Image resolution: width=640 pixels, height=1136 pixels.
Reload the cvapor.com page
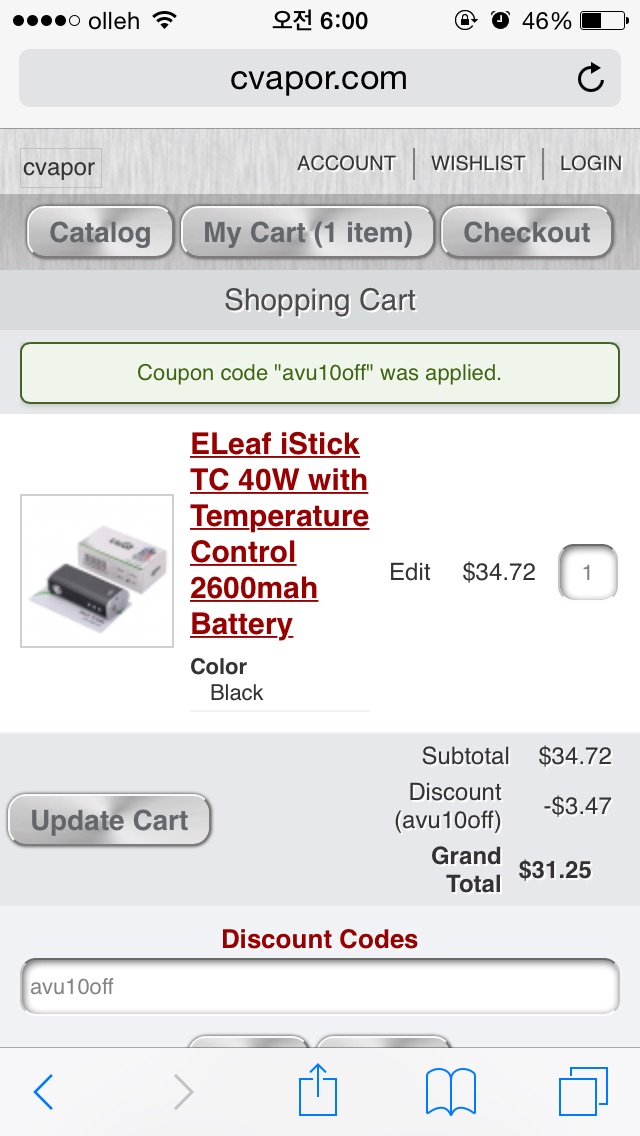(591, 78)
